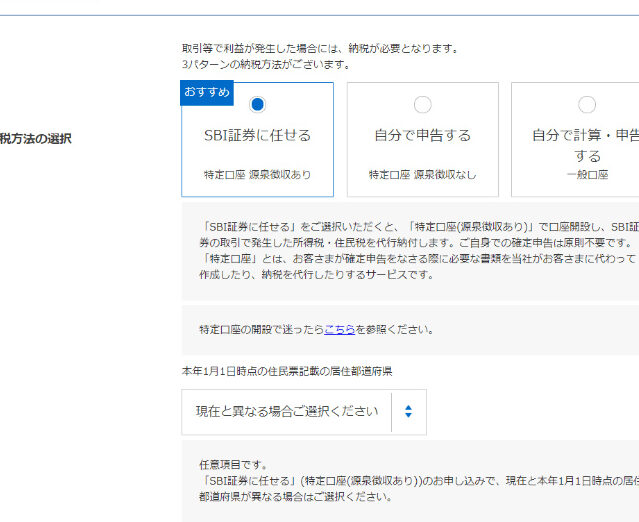Choose the 自分で計算・申告する radio button
The height and width of the screenshot is (522, 639).
click(x=587, y=104)
